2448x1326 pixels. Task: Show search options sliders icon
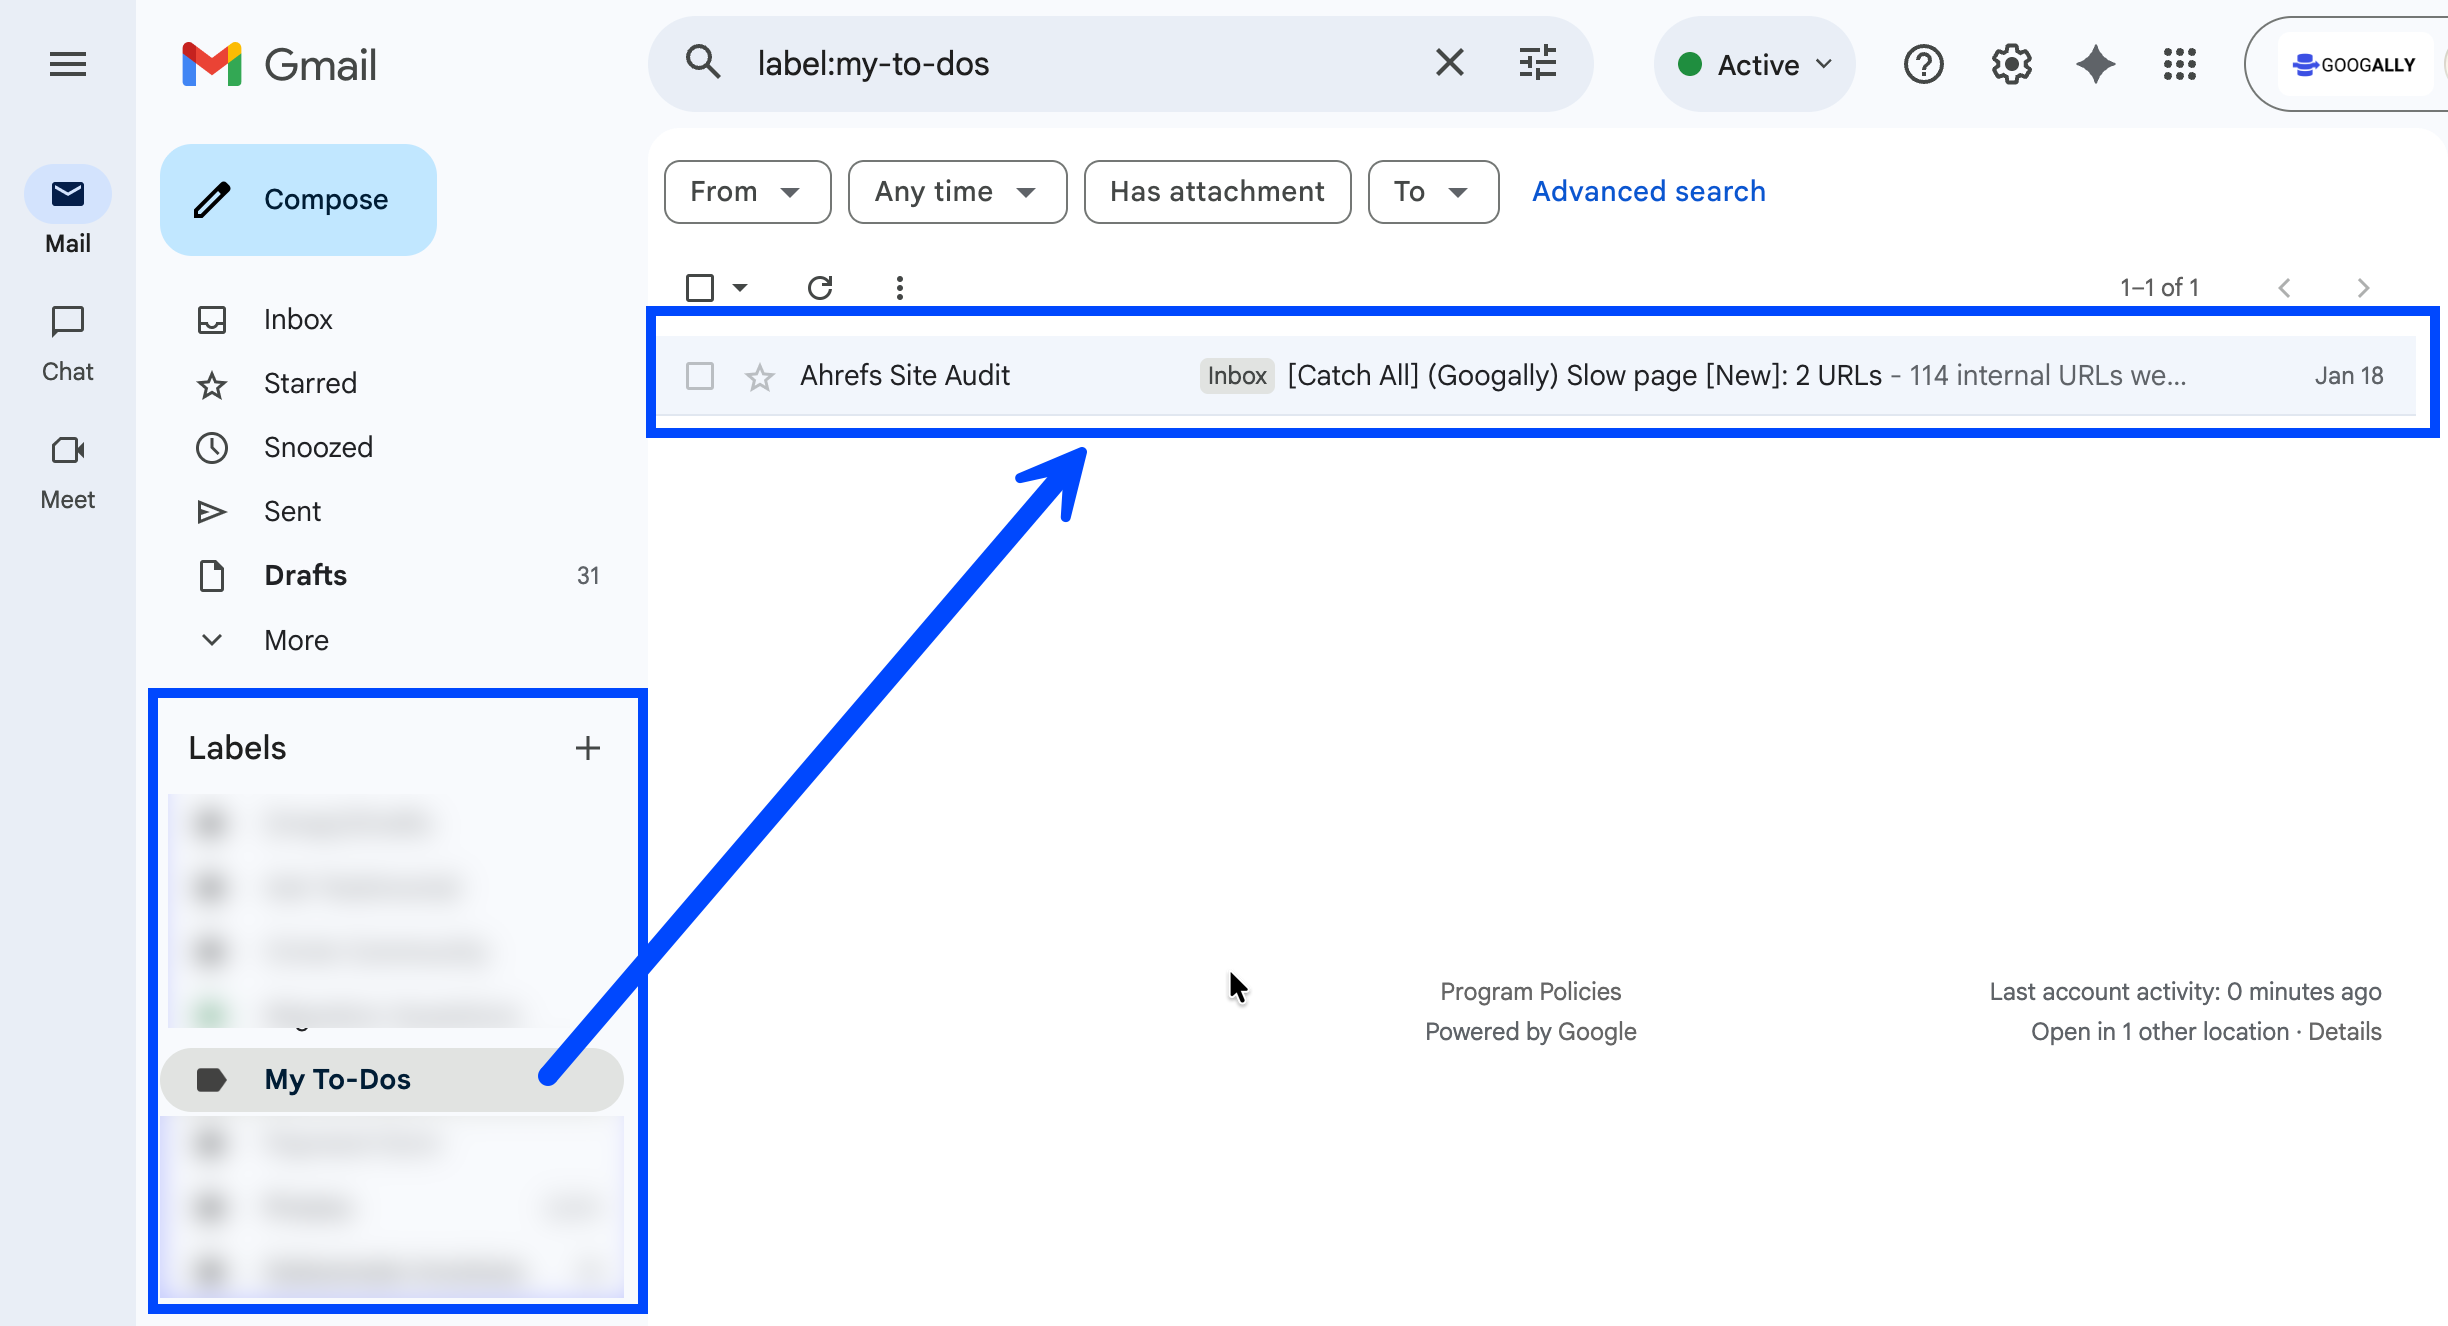click(1537, 63)
